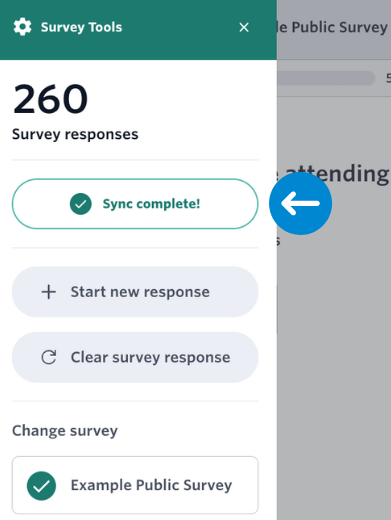Click the plus icon for new response

pyautogui.click(x=49, y=292)
